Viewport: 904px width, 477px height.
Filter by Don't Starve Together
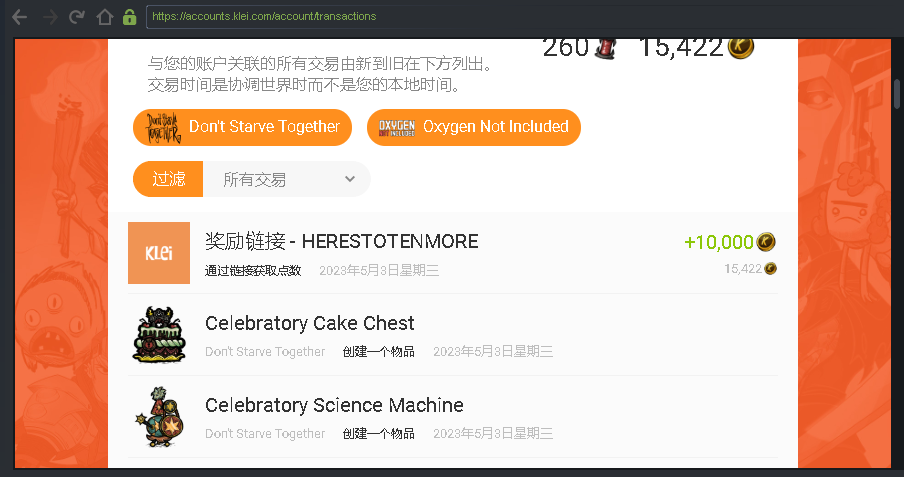[242, 127]
